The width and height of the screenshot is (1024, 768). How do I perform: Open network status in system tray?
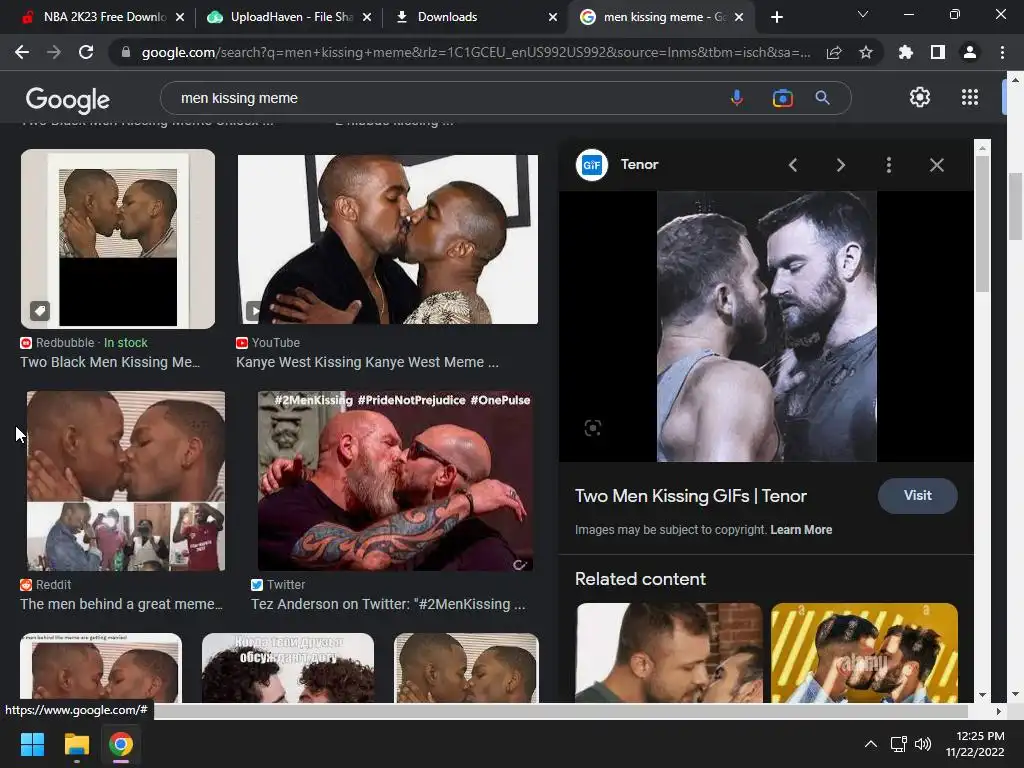pyautogui.click(x=899, y=744)
